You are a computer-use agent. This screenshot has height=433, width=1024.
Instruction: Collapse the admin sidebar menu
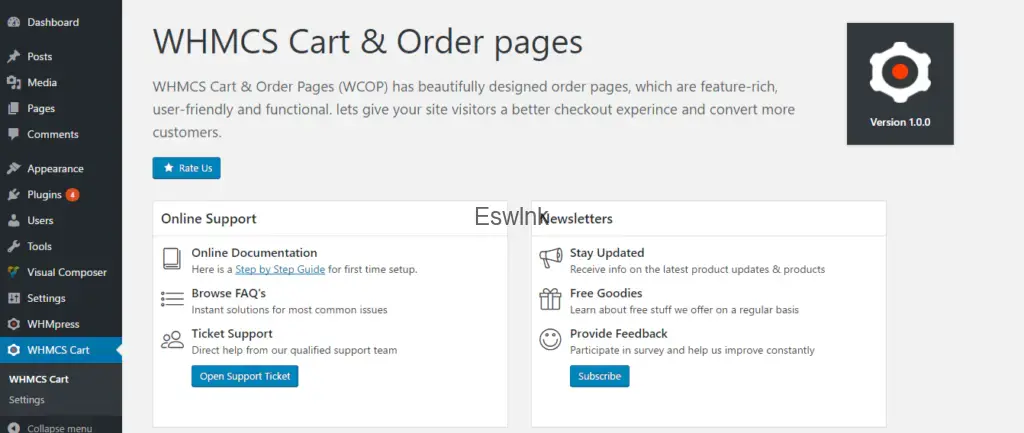50,428
